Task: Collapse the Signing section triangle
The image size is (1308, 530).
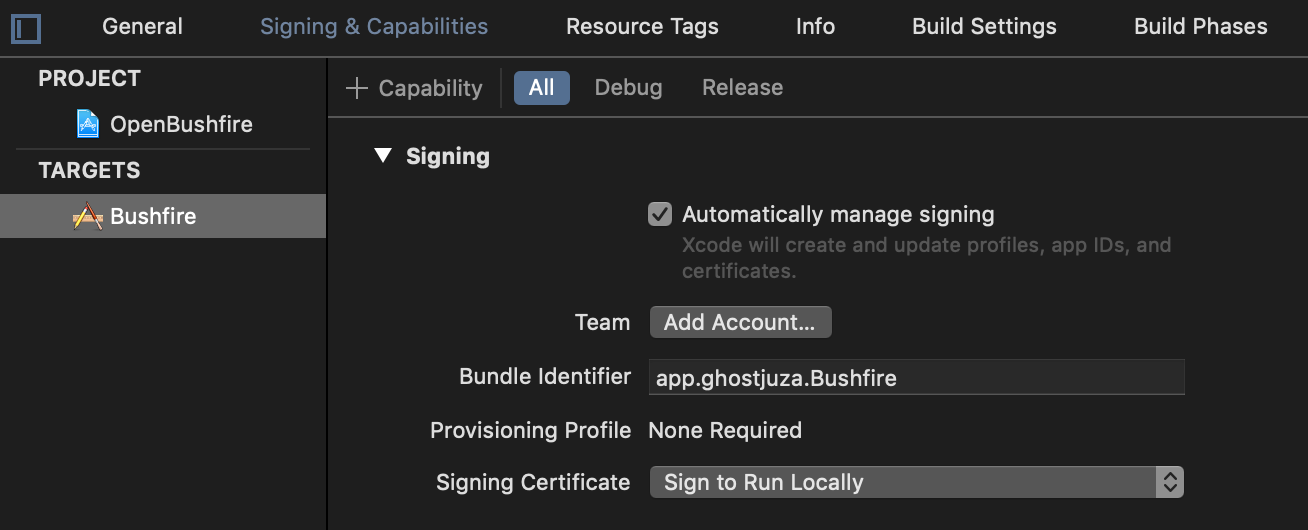Action: [x=383, y=156]
